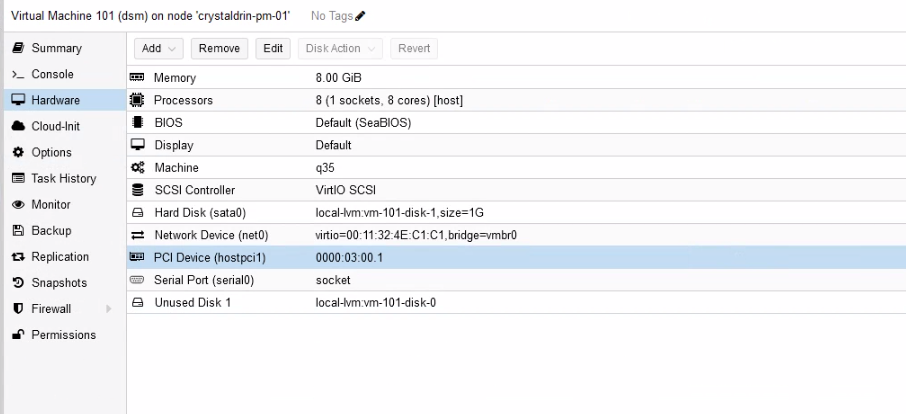Click the Display monitor icon in list
The width and height of the screenshot is (906, 414).
138,145
